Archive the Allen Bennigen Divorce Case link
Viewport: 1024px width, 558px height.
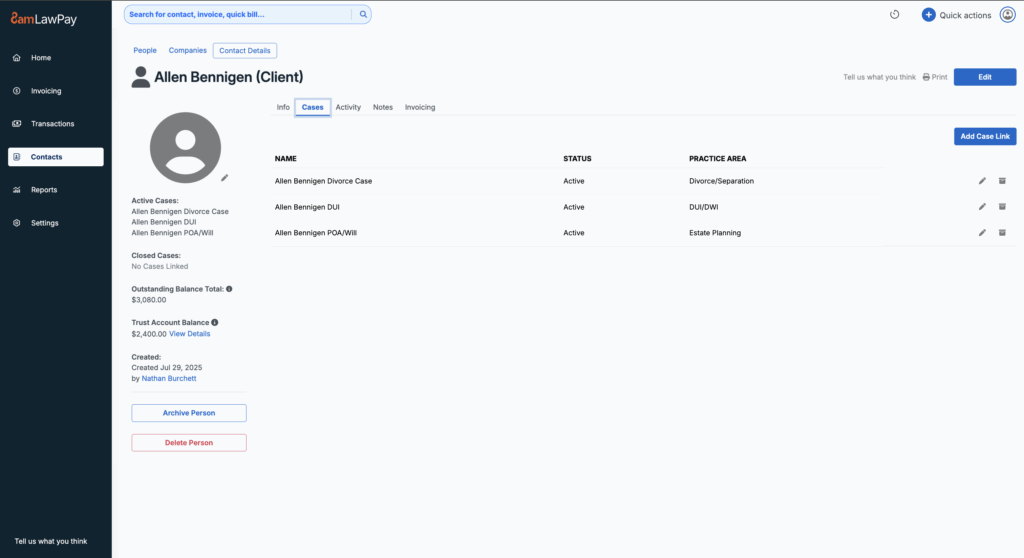click(1002, 181)
